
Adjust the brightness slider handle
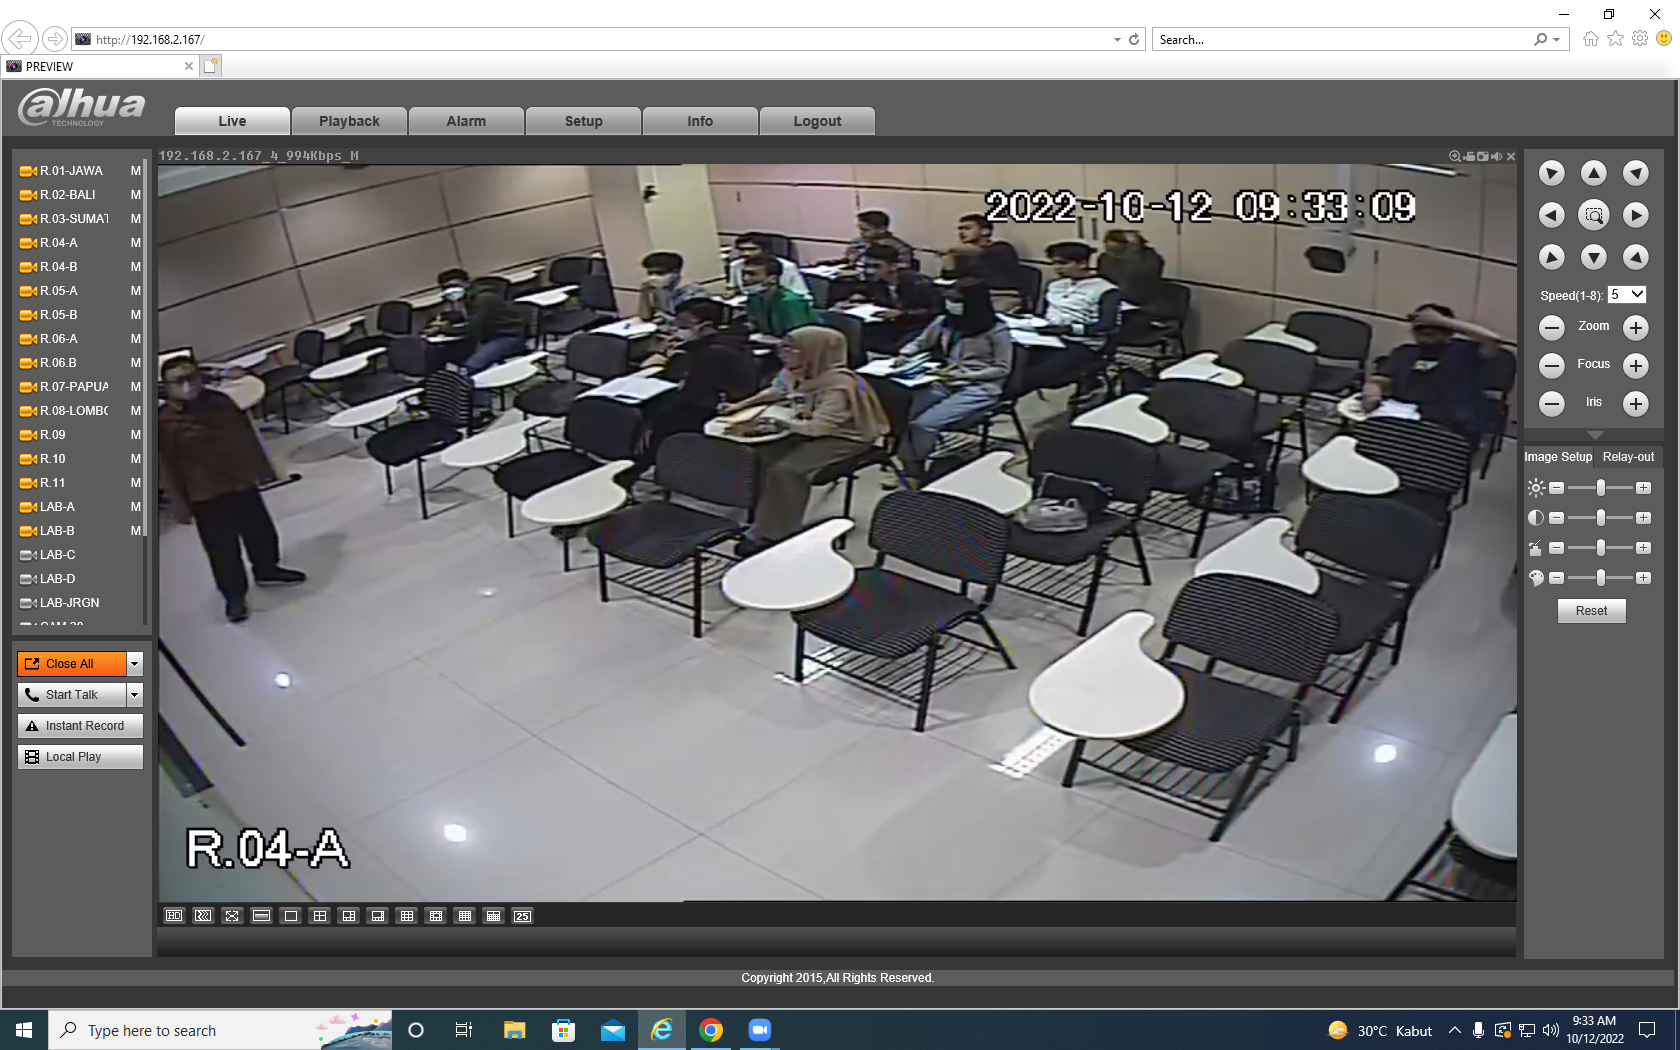[x=1601, y=488]
